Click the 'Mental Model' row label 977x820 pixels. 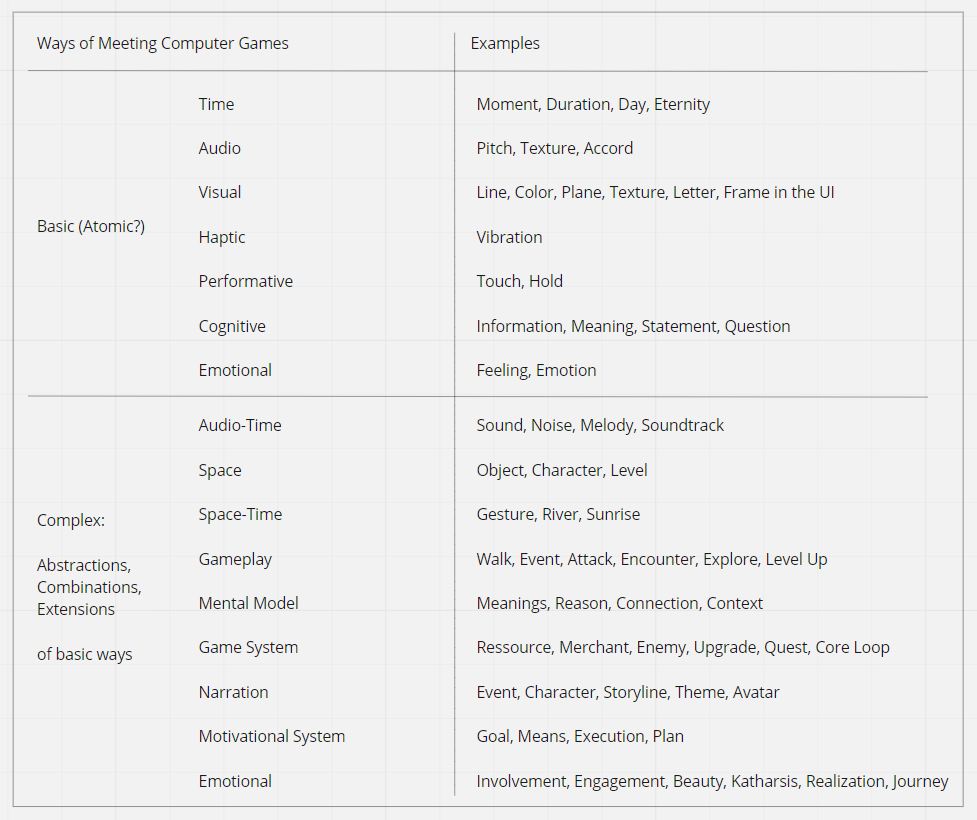248,603
